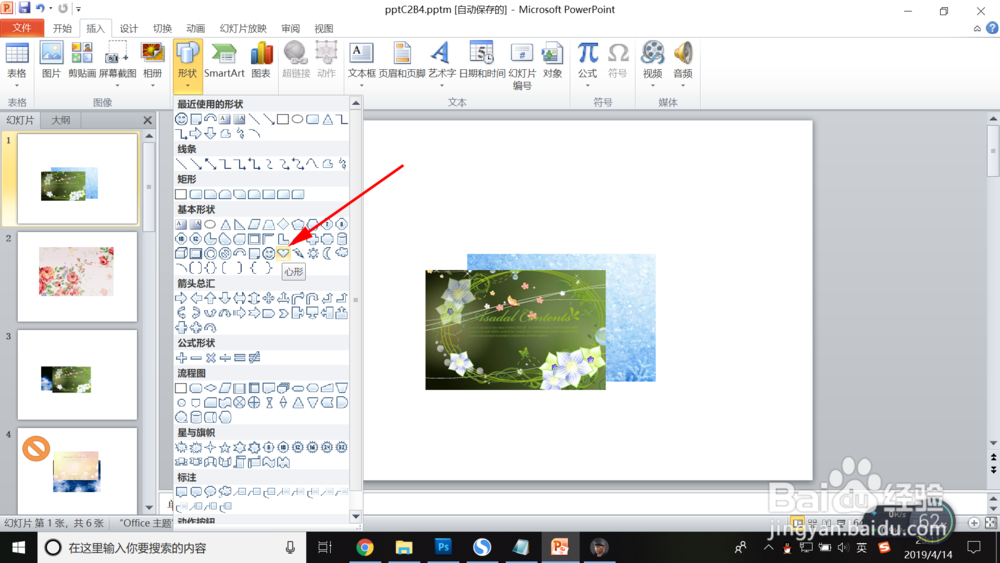This screenshot has width=1000, height=563.
Task: Click shapes gallery scroll-down arrow
Action: click(356, 516)
